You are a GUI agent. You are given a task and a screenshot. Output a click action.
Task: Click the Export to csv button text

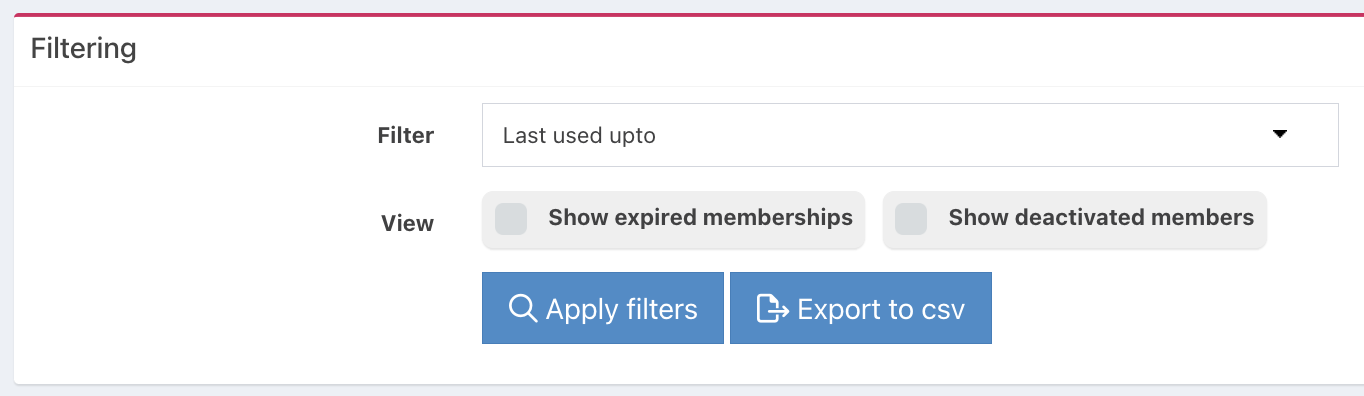click(x=881, y=309)
